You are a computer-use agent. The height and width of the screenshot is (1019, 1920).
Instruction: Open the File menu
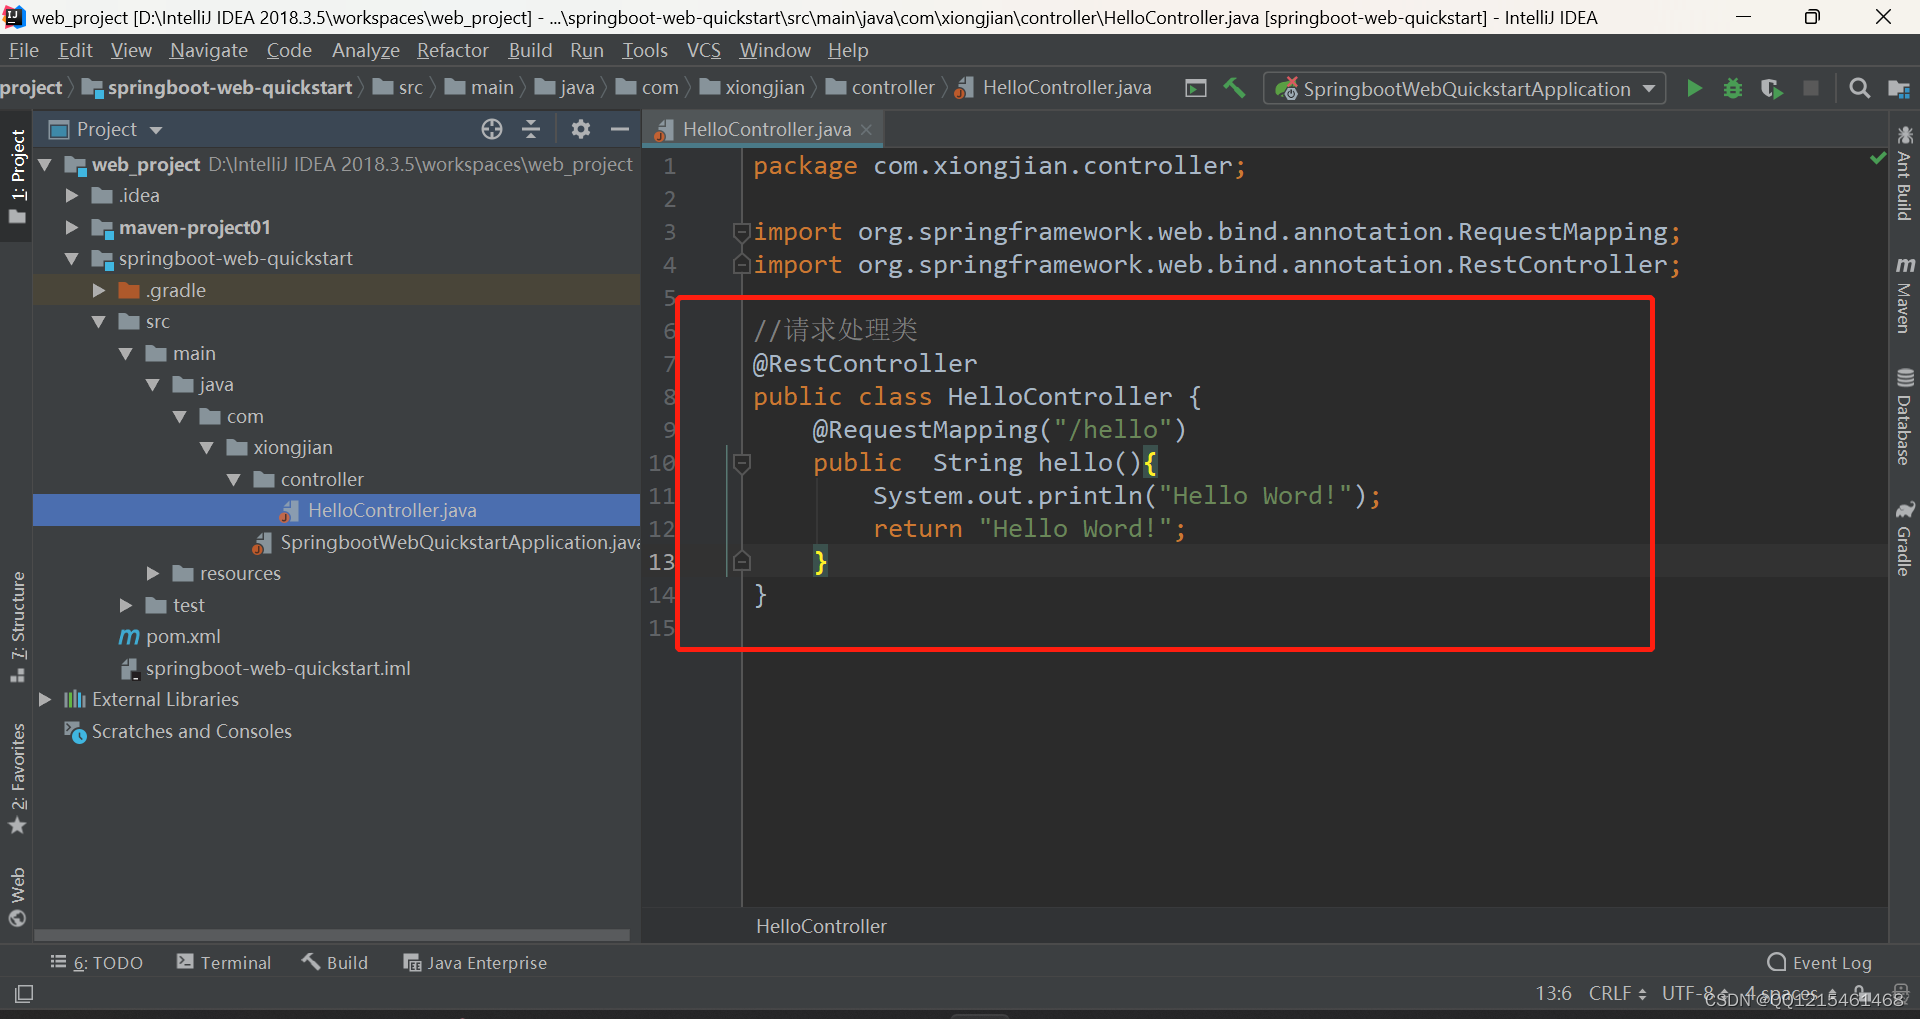pos(24,50)
